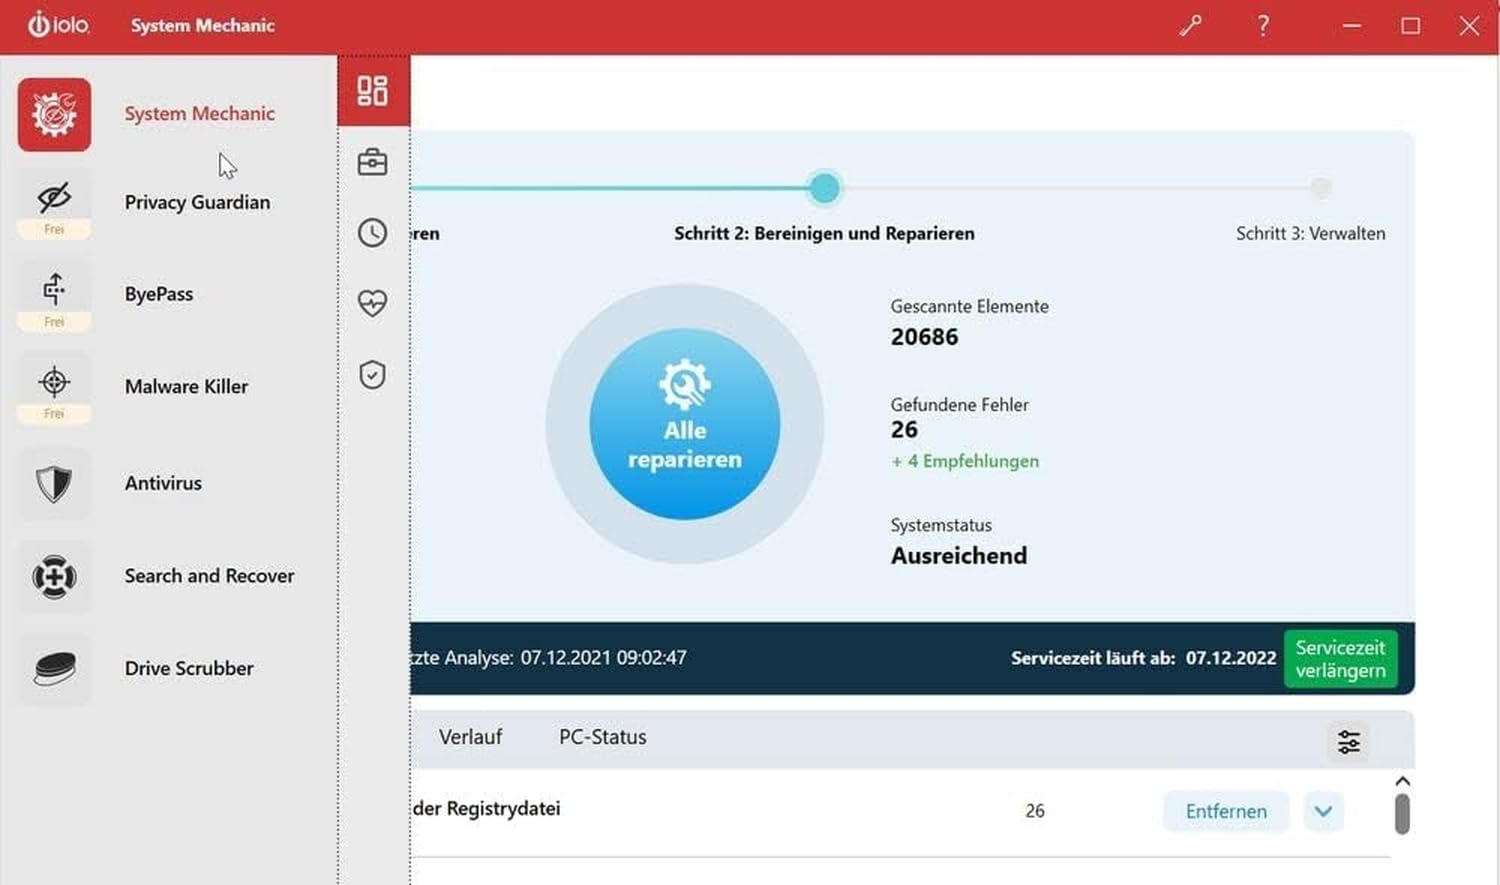Open the Toolbox briefcase icon
The height and width of the screenshot is (885, 1500).
point(373,162)
